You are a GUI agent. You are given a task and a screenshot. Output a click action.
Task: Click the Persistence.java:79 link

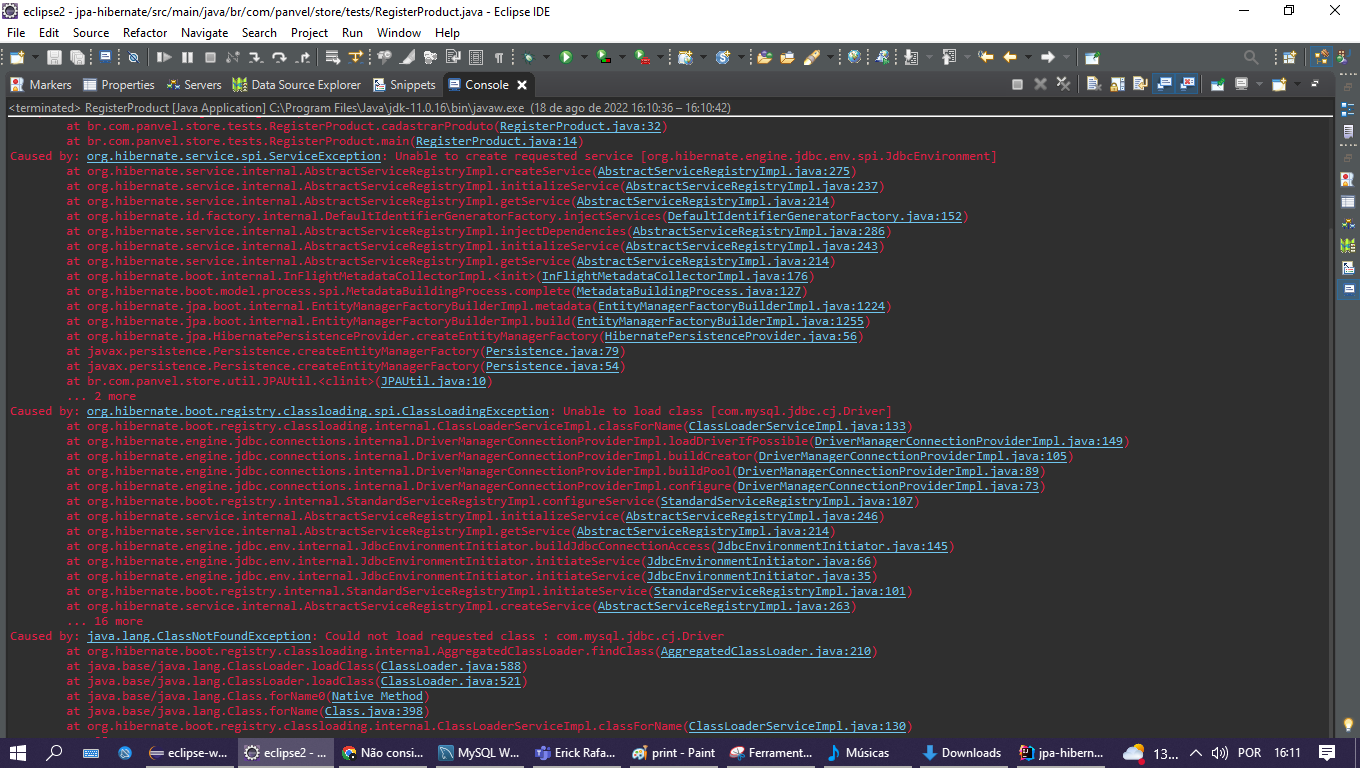tap(551, 351)
